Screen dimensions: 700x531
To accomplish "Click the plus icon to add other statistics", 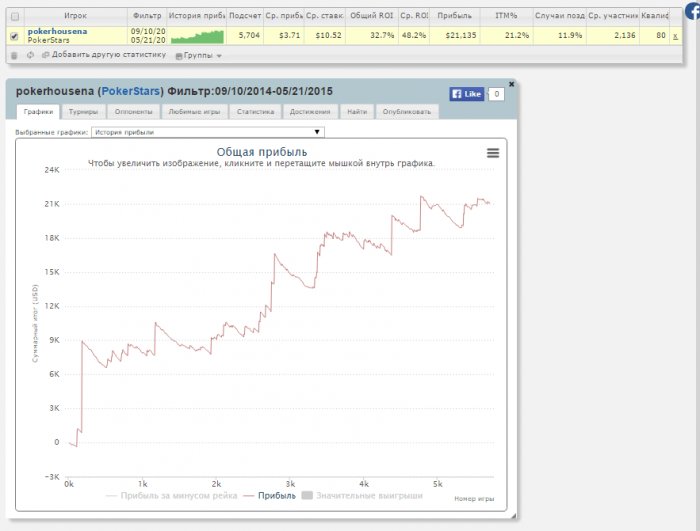I will 45,54.
